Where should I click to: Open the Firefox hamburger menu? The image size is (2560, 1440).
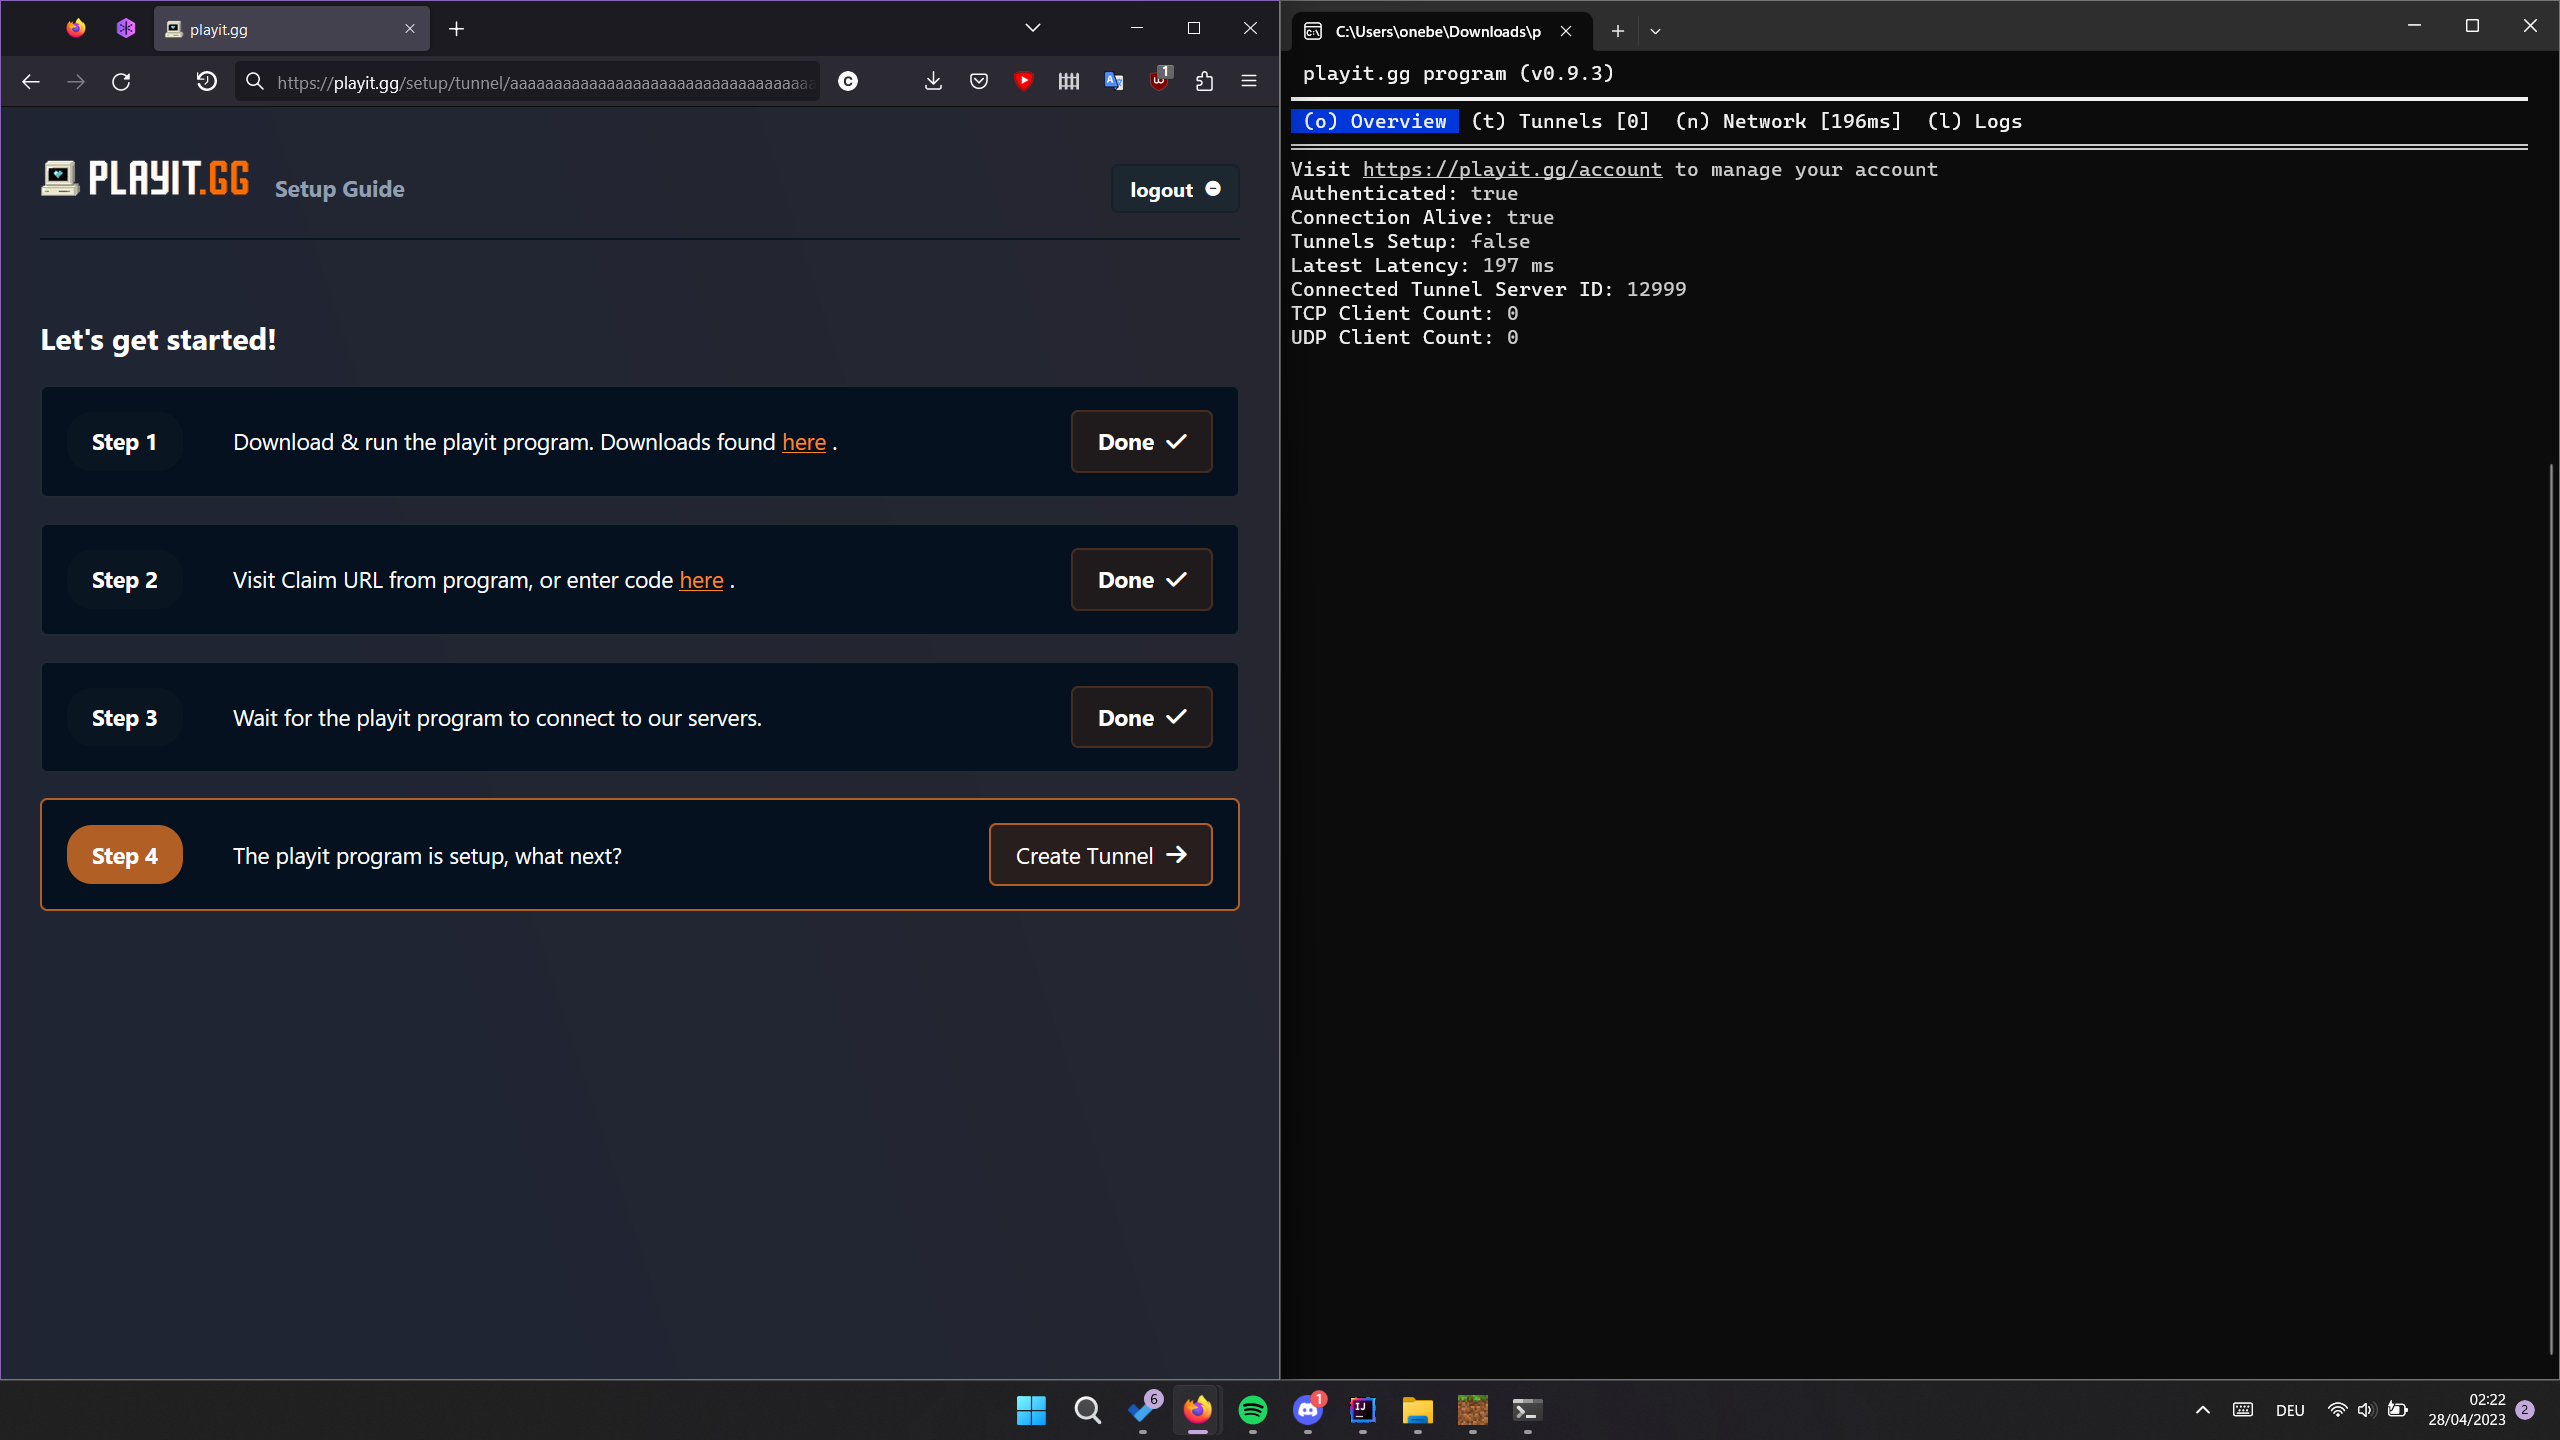click(1249, 81)
